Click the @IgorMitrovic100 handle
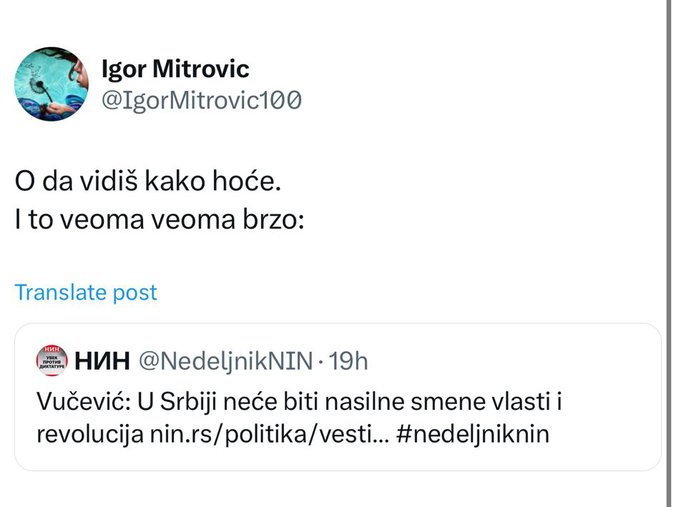Image resolution: width=676 pixels, height=507 pixels. pyautogui.click(x=201, y=100)
